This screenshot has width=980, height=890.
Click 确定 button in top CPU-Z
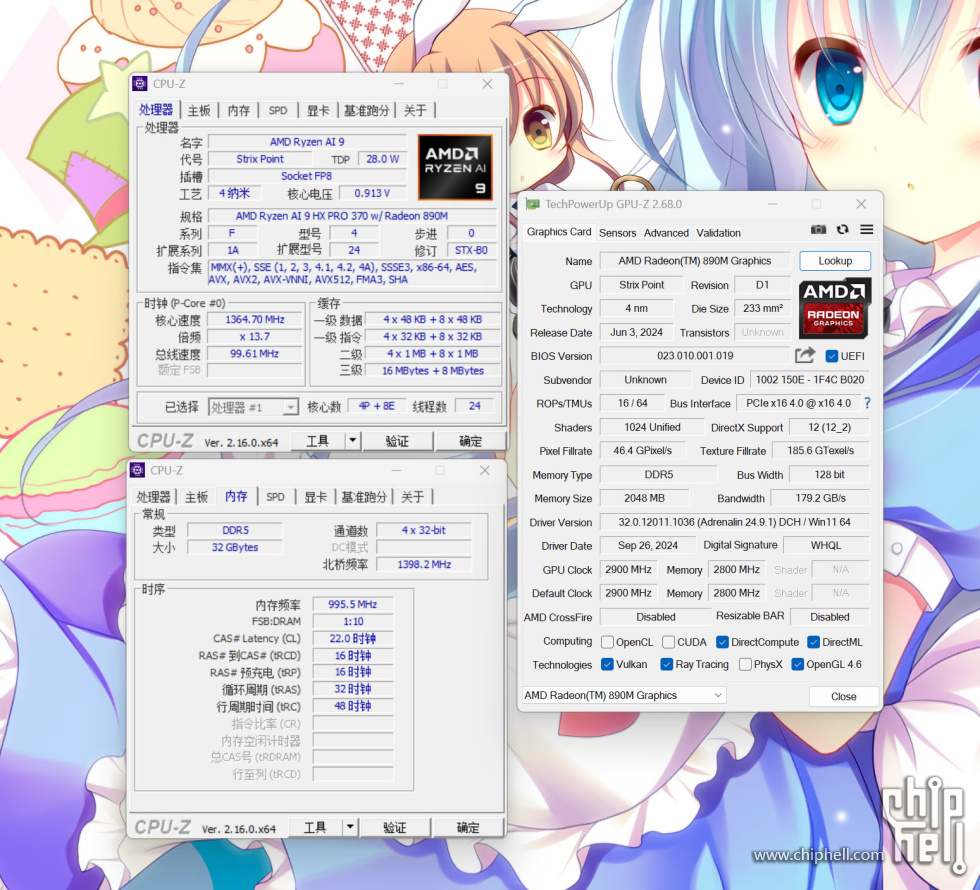471,441
